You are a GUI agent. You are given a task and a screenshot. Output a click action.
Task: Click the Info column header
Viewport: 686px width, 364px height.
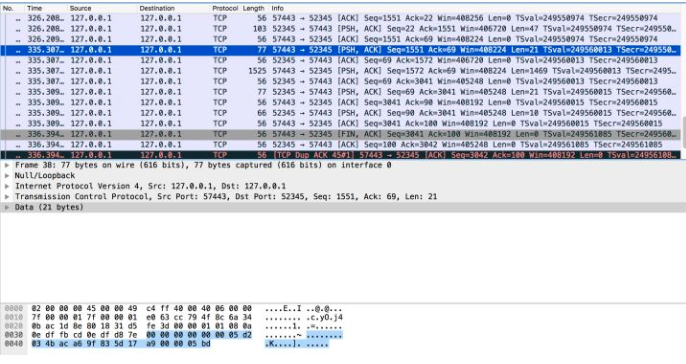pos(277,8)
